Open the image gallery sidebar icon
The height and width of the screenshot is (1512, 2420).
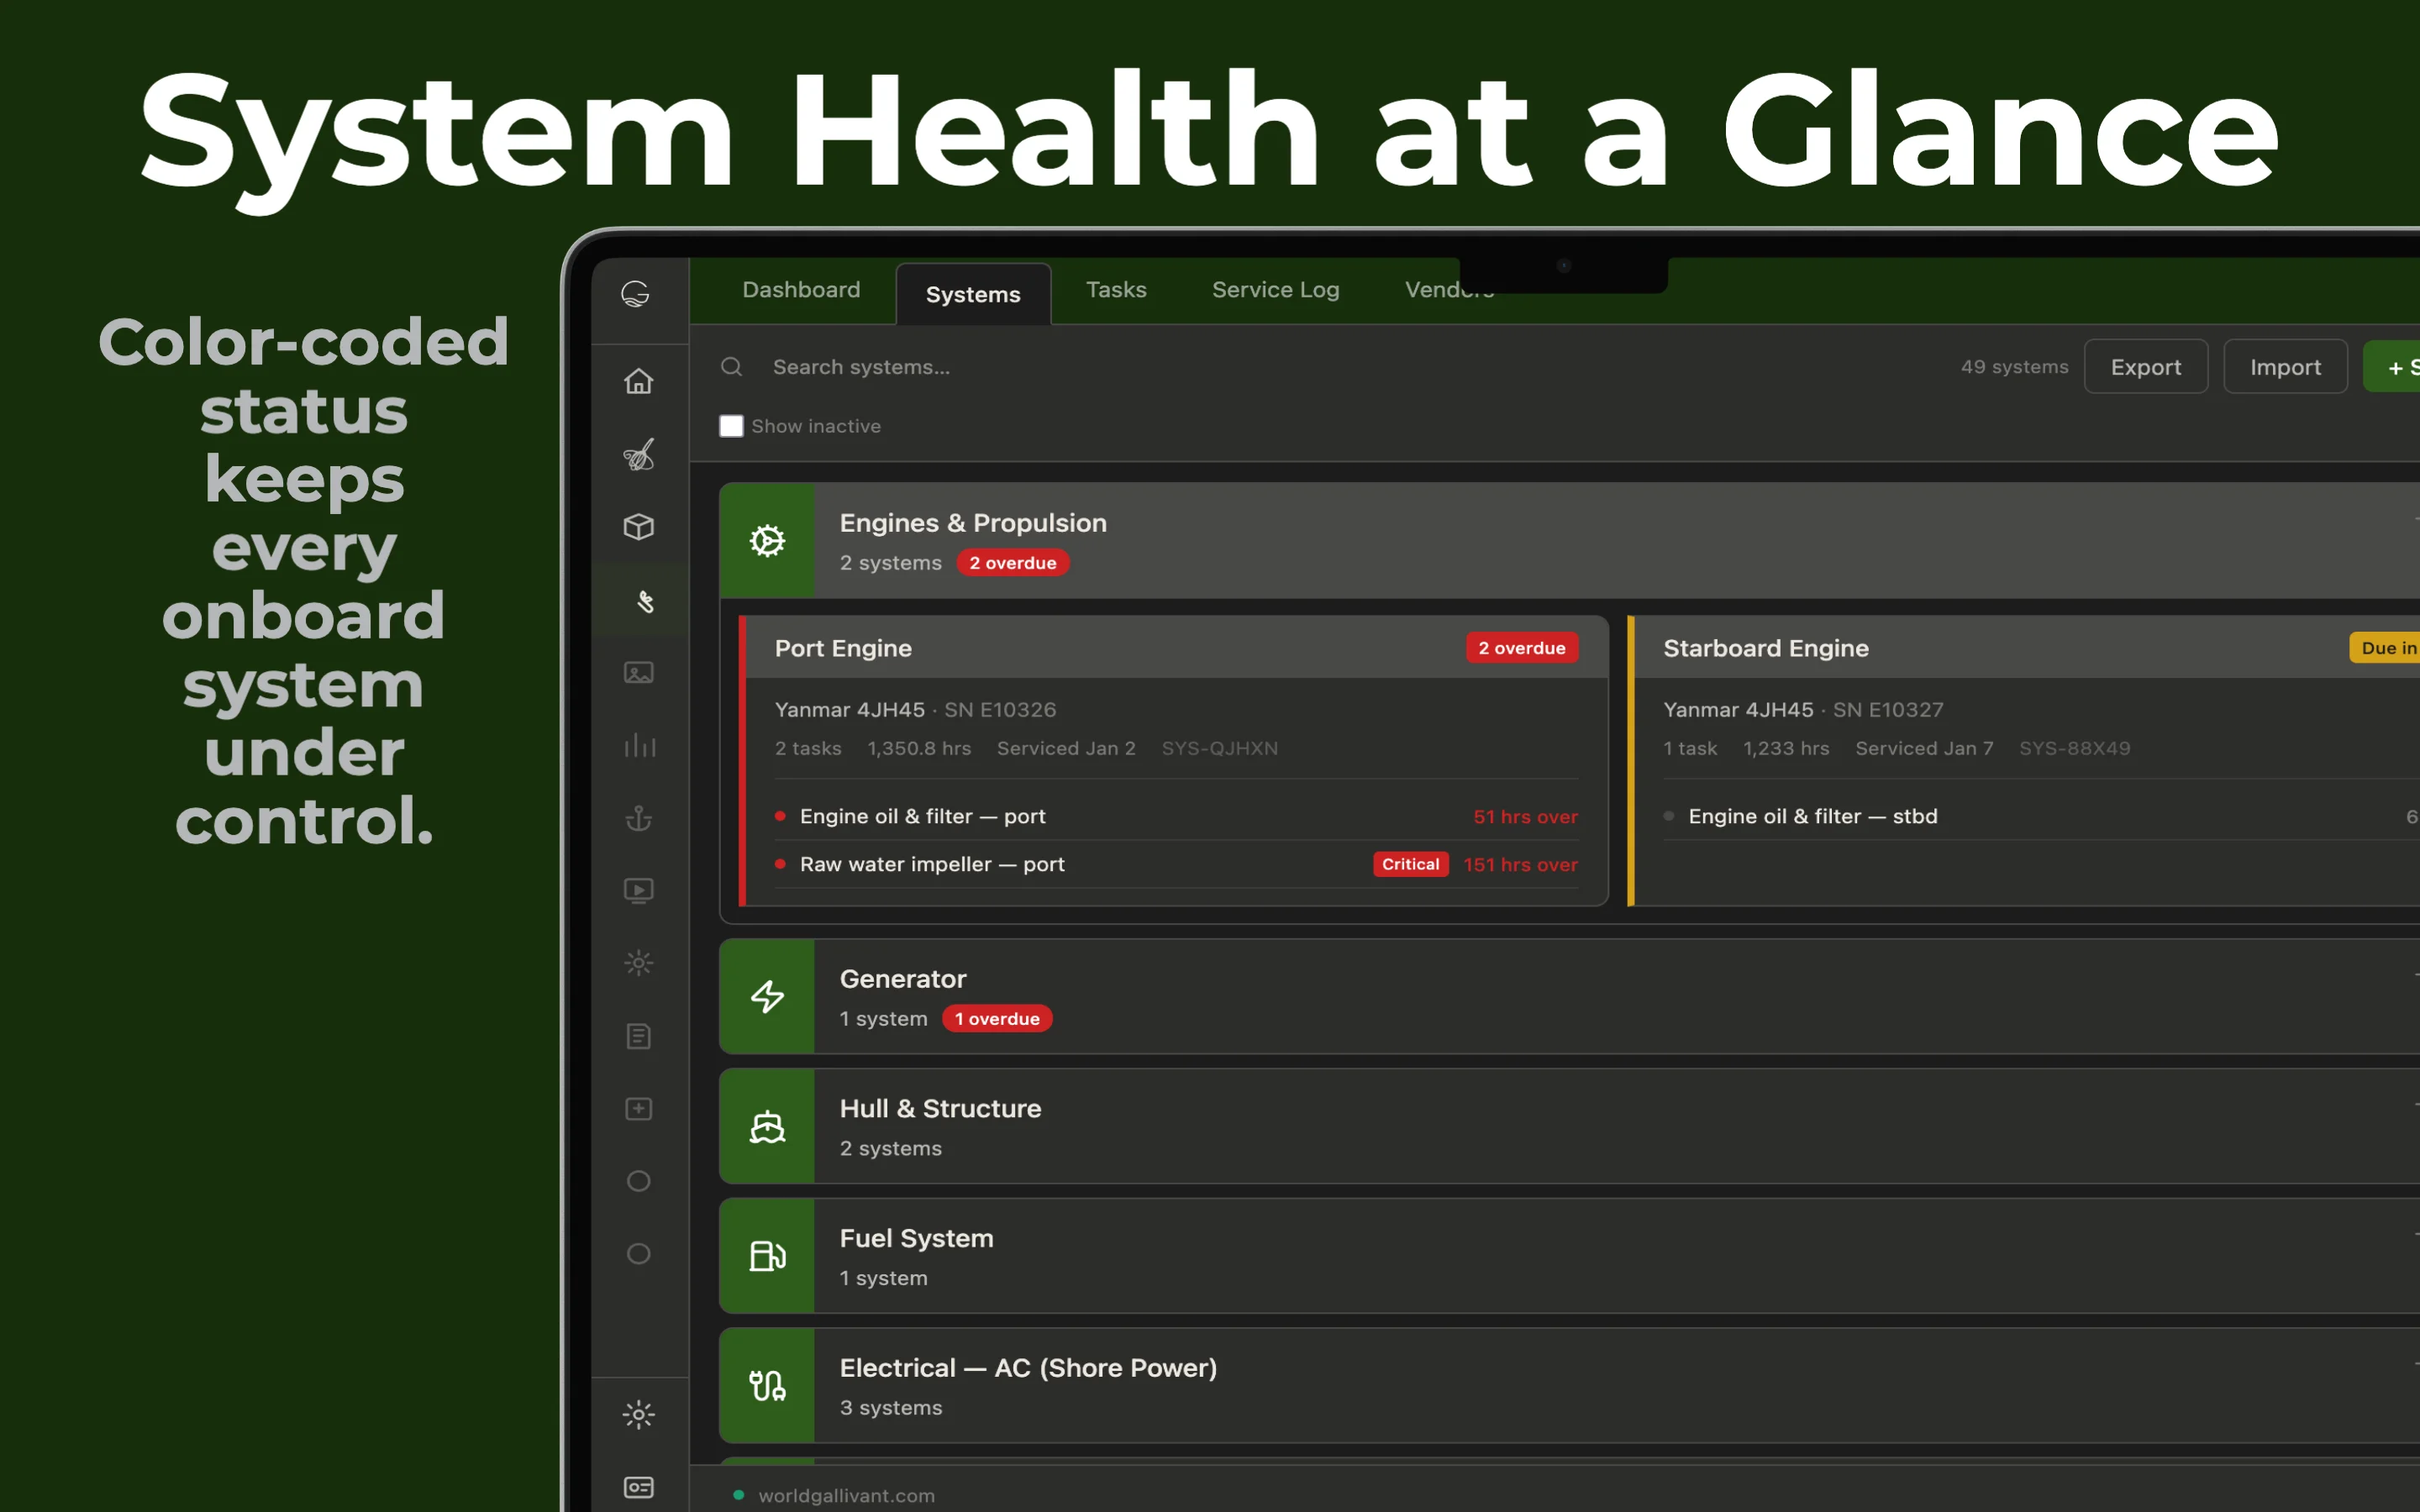638,673
